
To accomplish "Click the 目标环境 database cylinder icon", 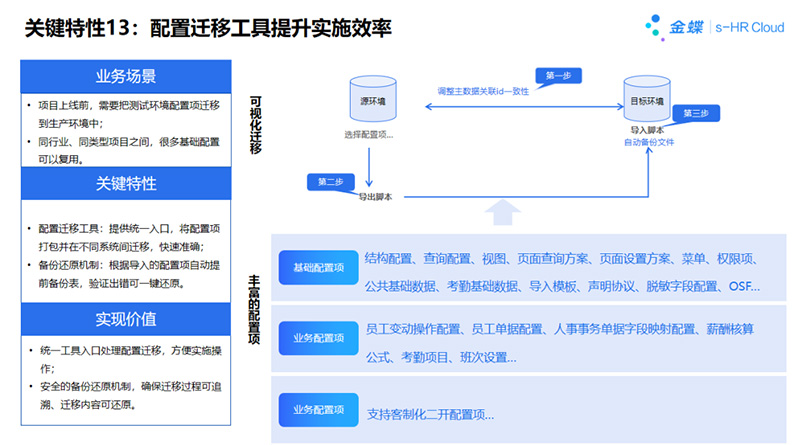I will [x=647, y=98].
